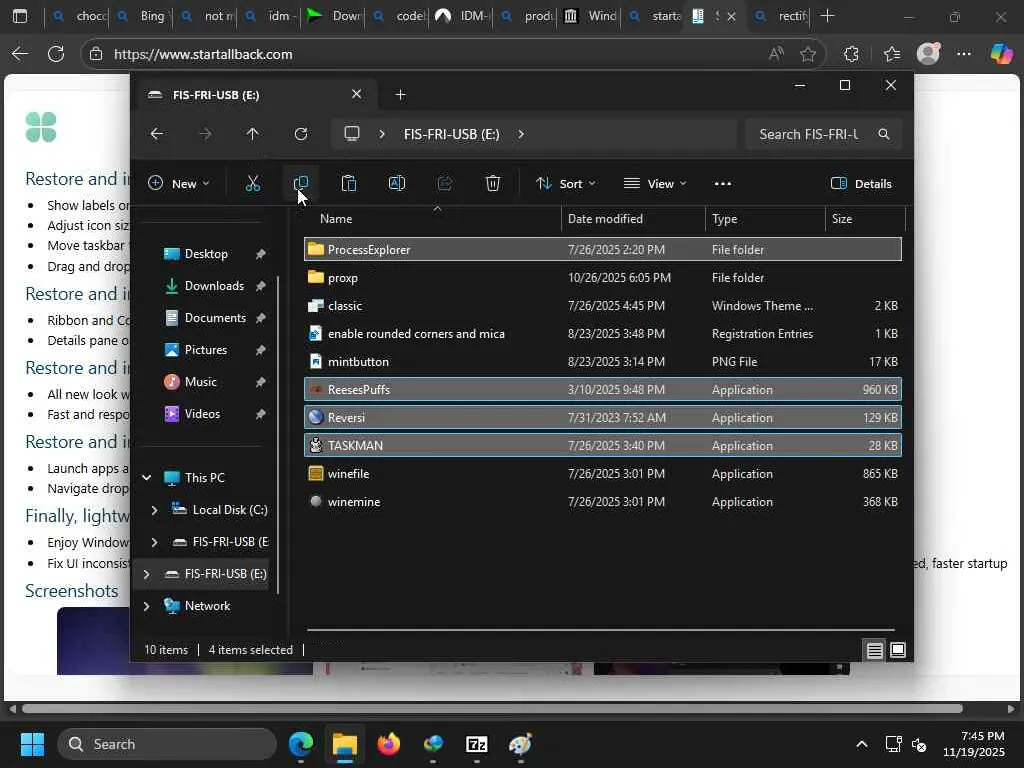Add a new File Explorer tab

point(400,95)
